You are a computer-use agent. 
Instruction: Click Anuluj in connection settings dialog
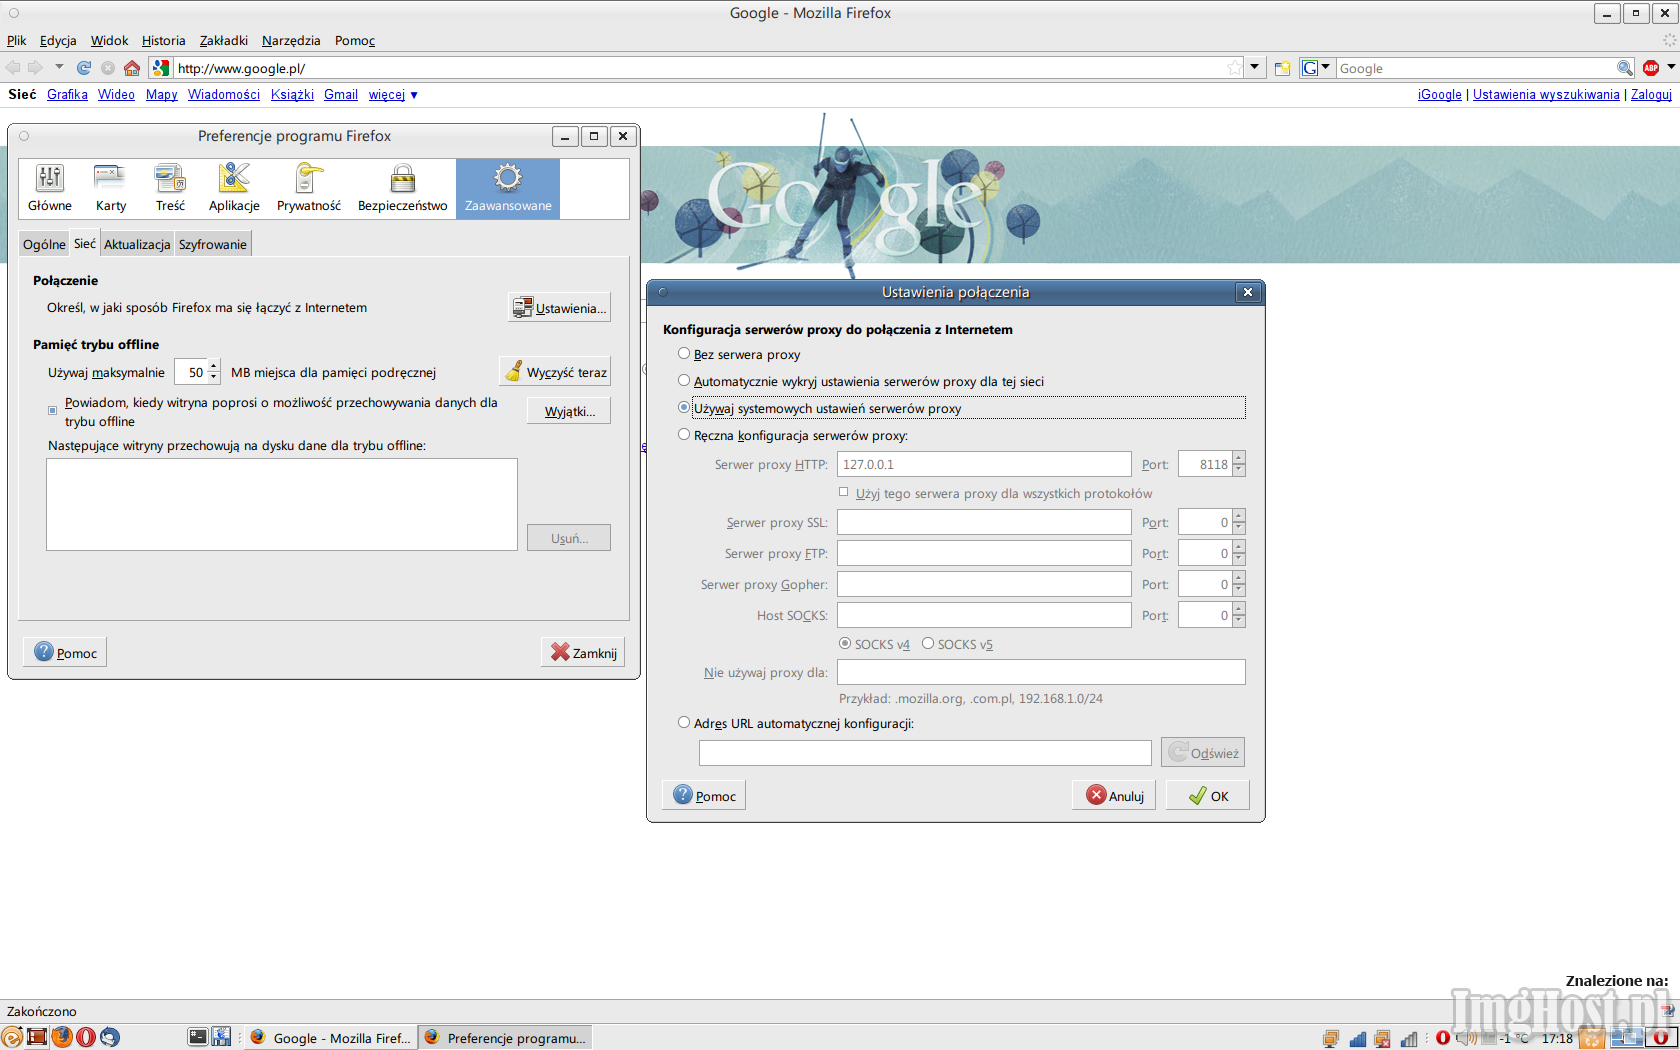coord(1114,796)
